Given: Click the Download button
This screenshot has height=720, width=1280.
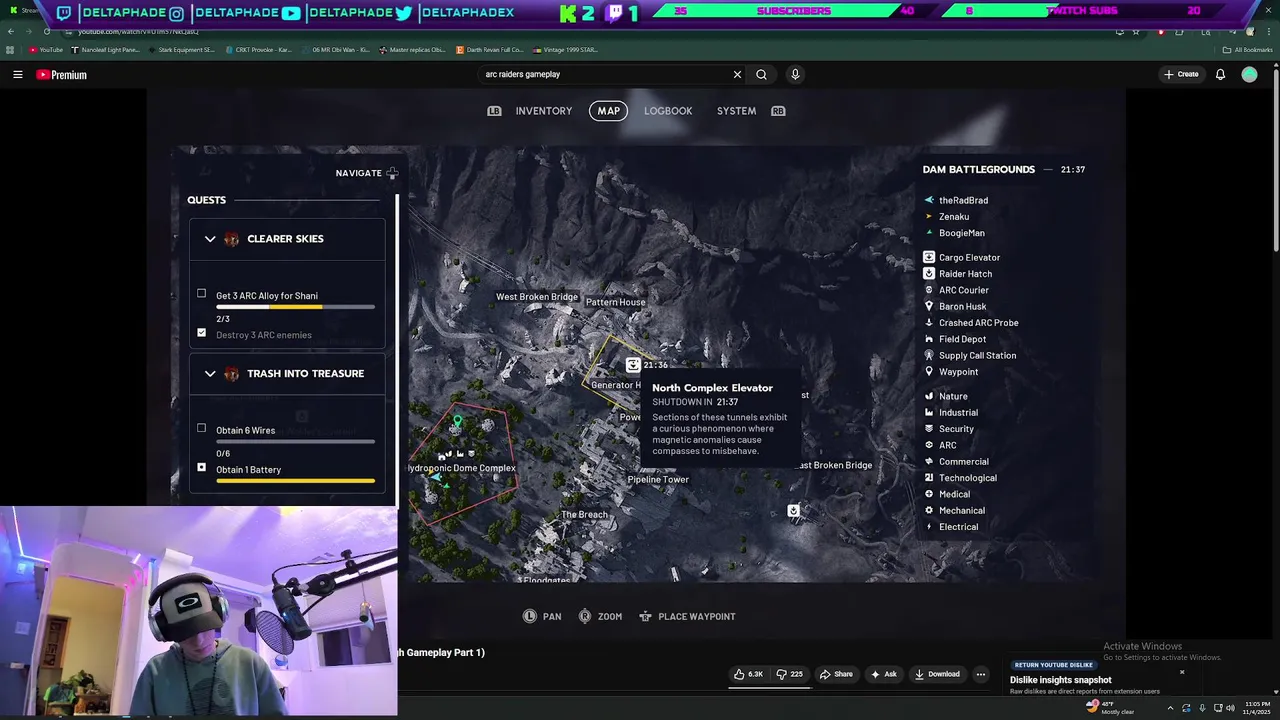Looking at the screenshot, I should 936,674.
